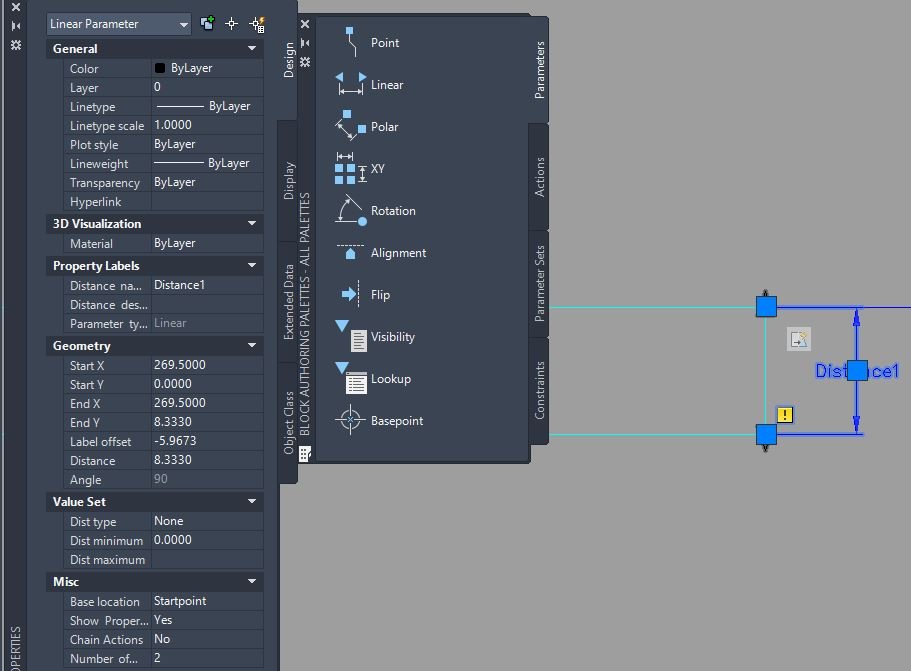Collapse the Geometry section
The height and width of the screenshot is (671, 911).
(x=252, y=345)
